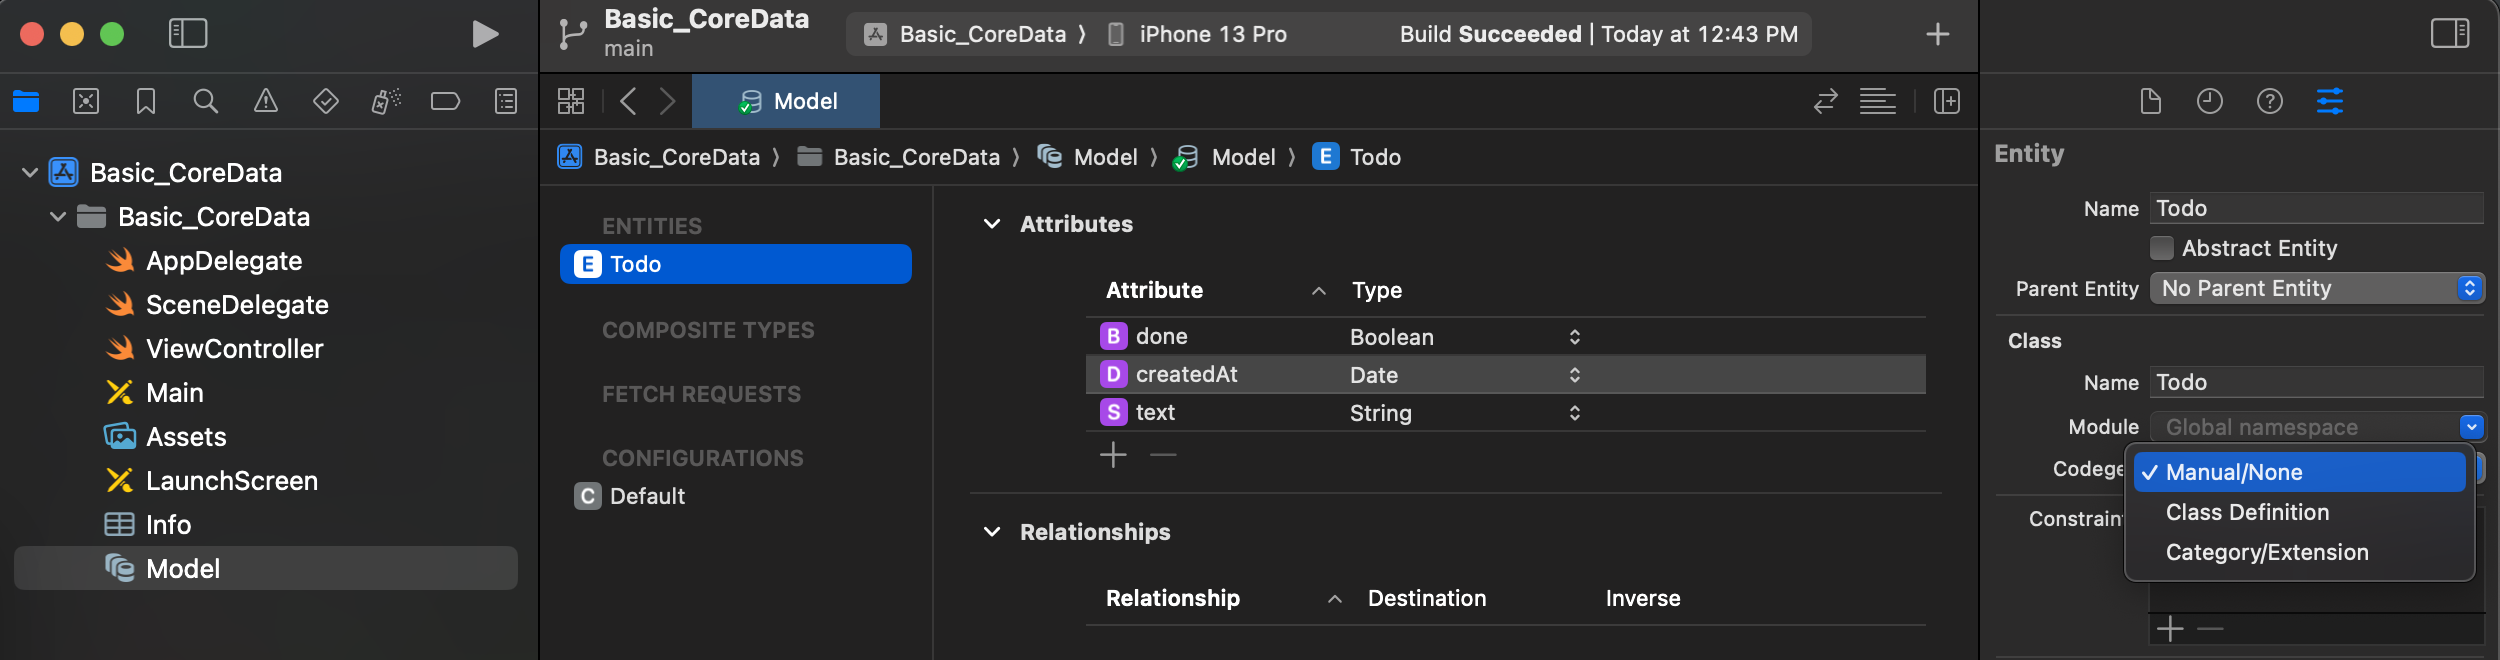Select the Model editor tab
The height and width of the screenshot is (660, 2500).
(x=786, y=101)
